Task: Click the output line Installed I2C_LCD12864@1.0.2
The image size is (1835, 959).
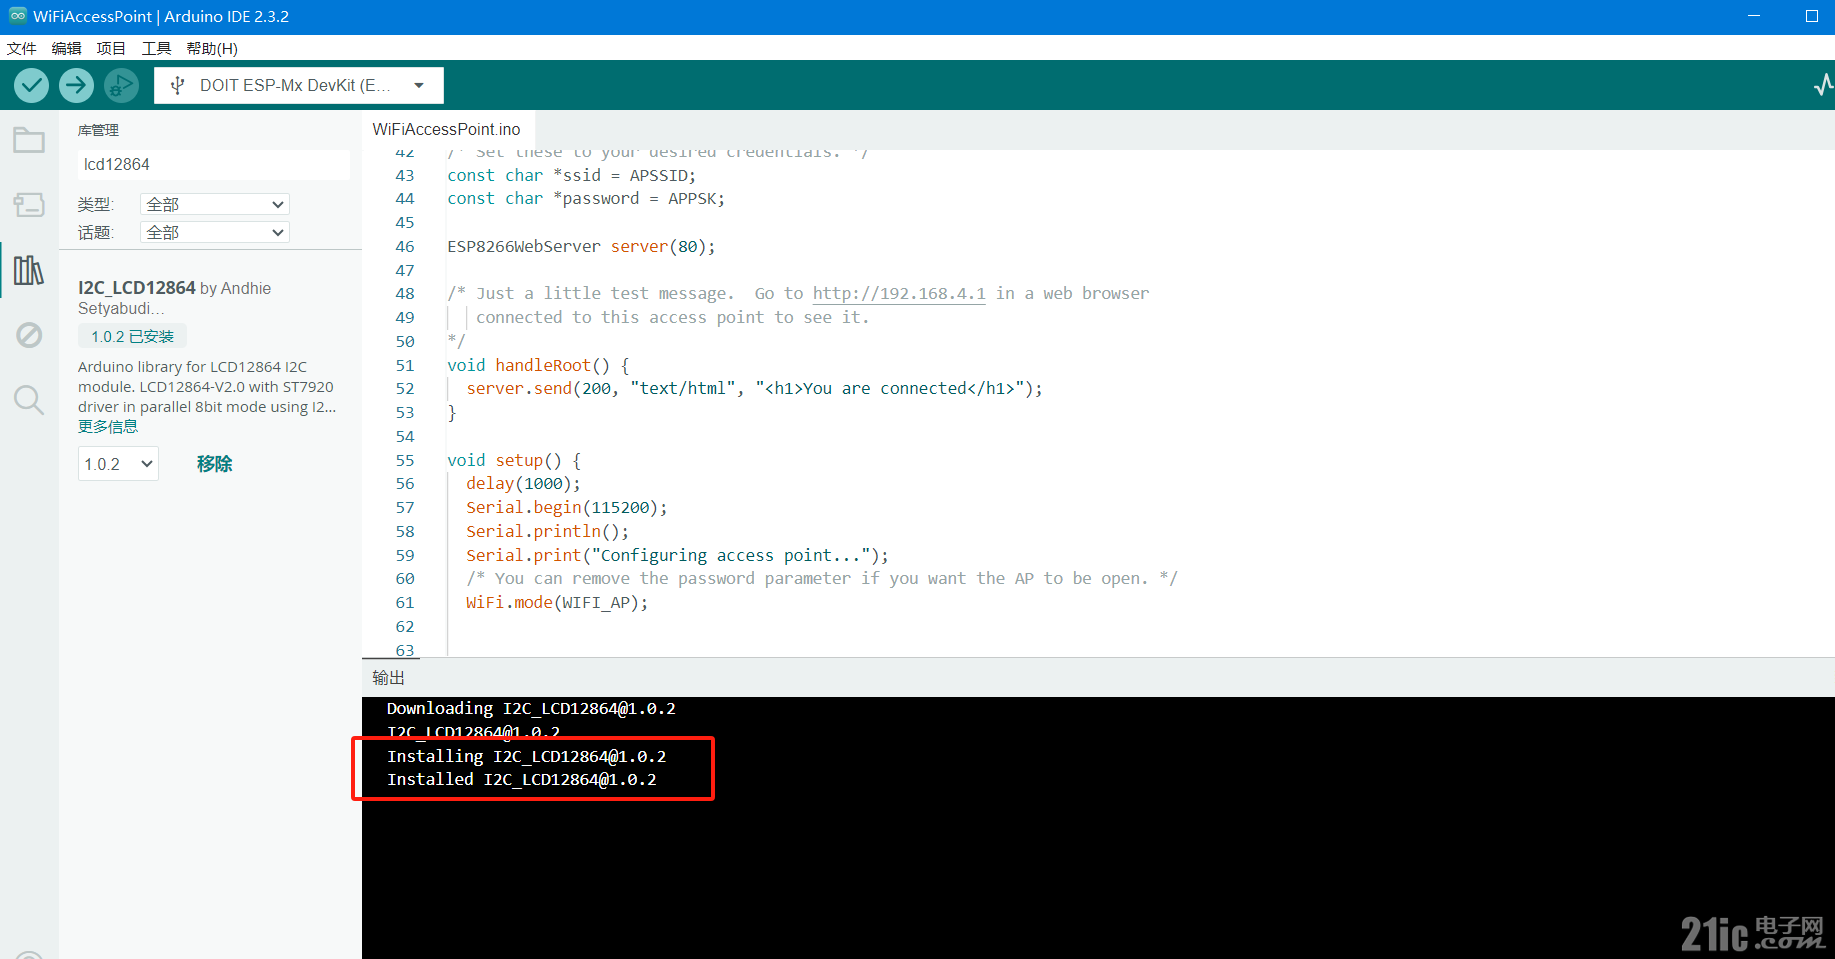Action: (x=522, y=779)
